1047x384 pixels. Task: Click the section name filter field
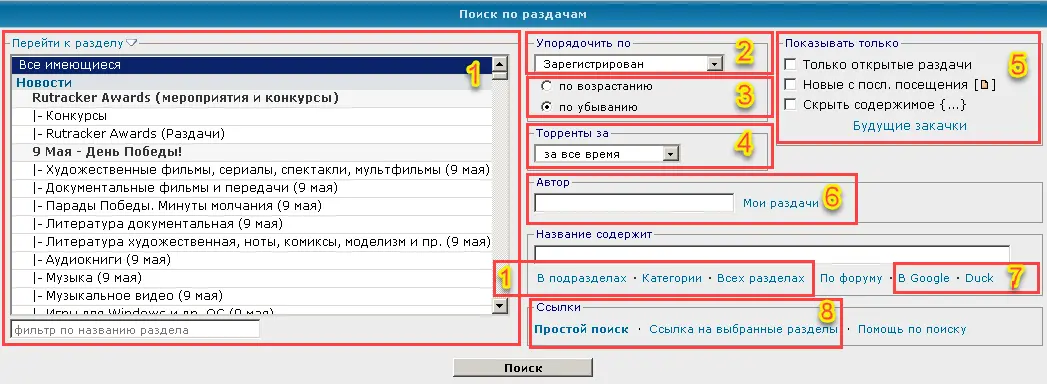click(136, 330)
